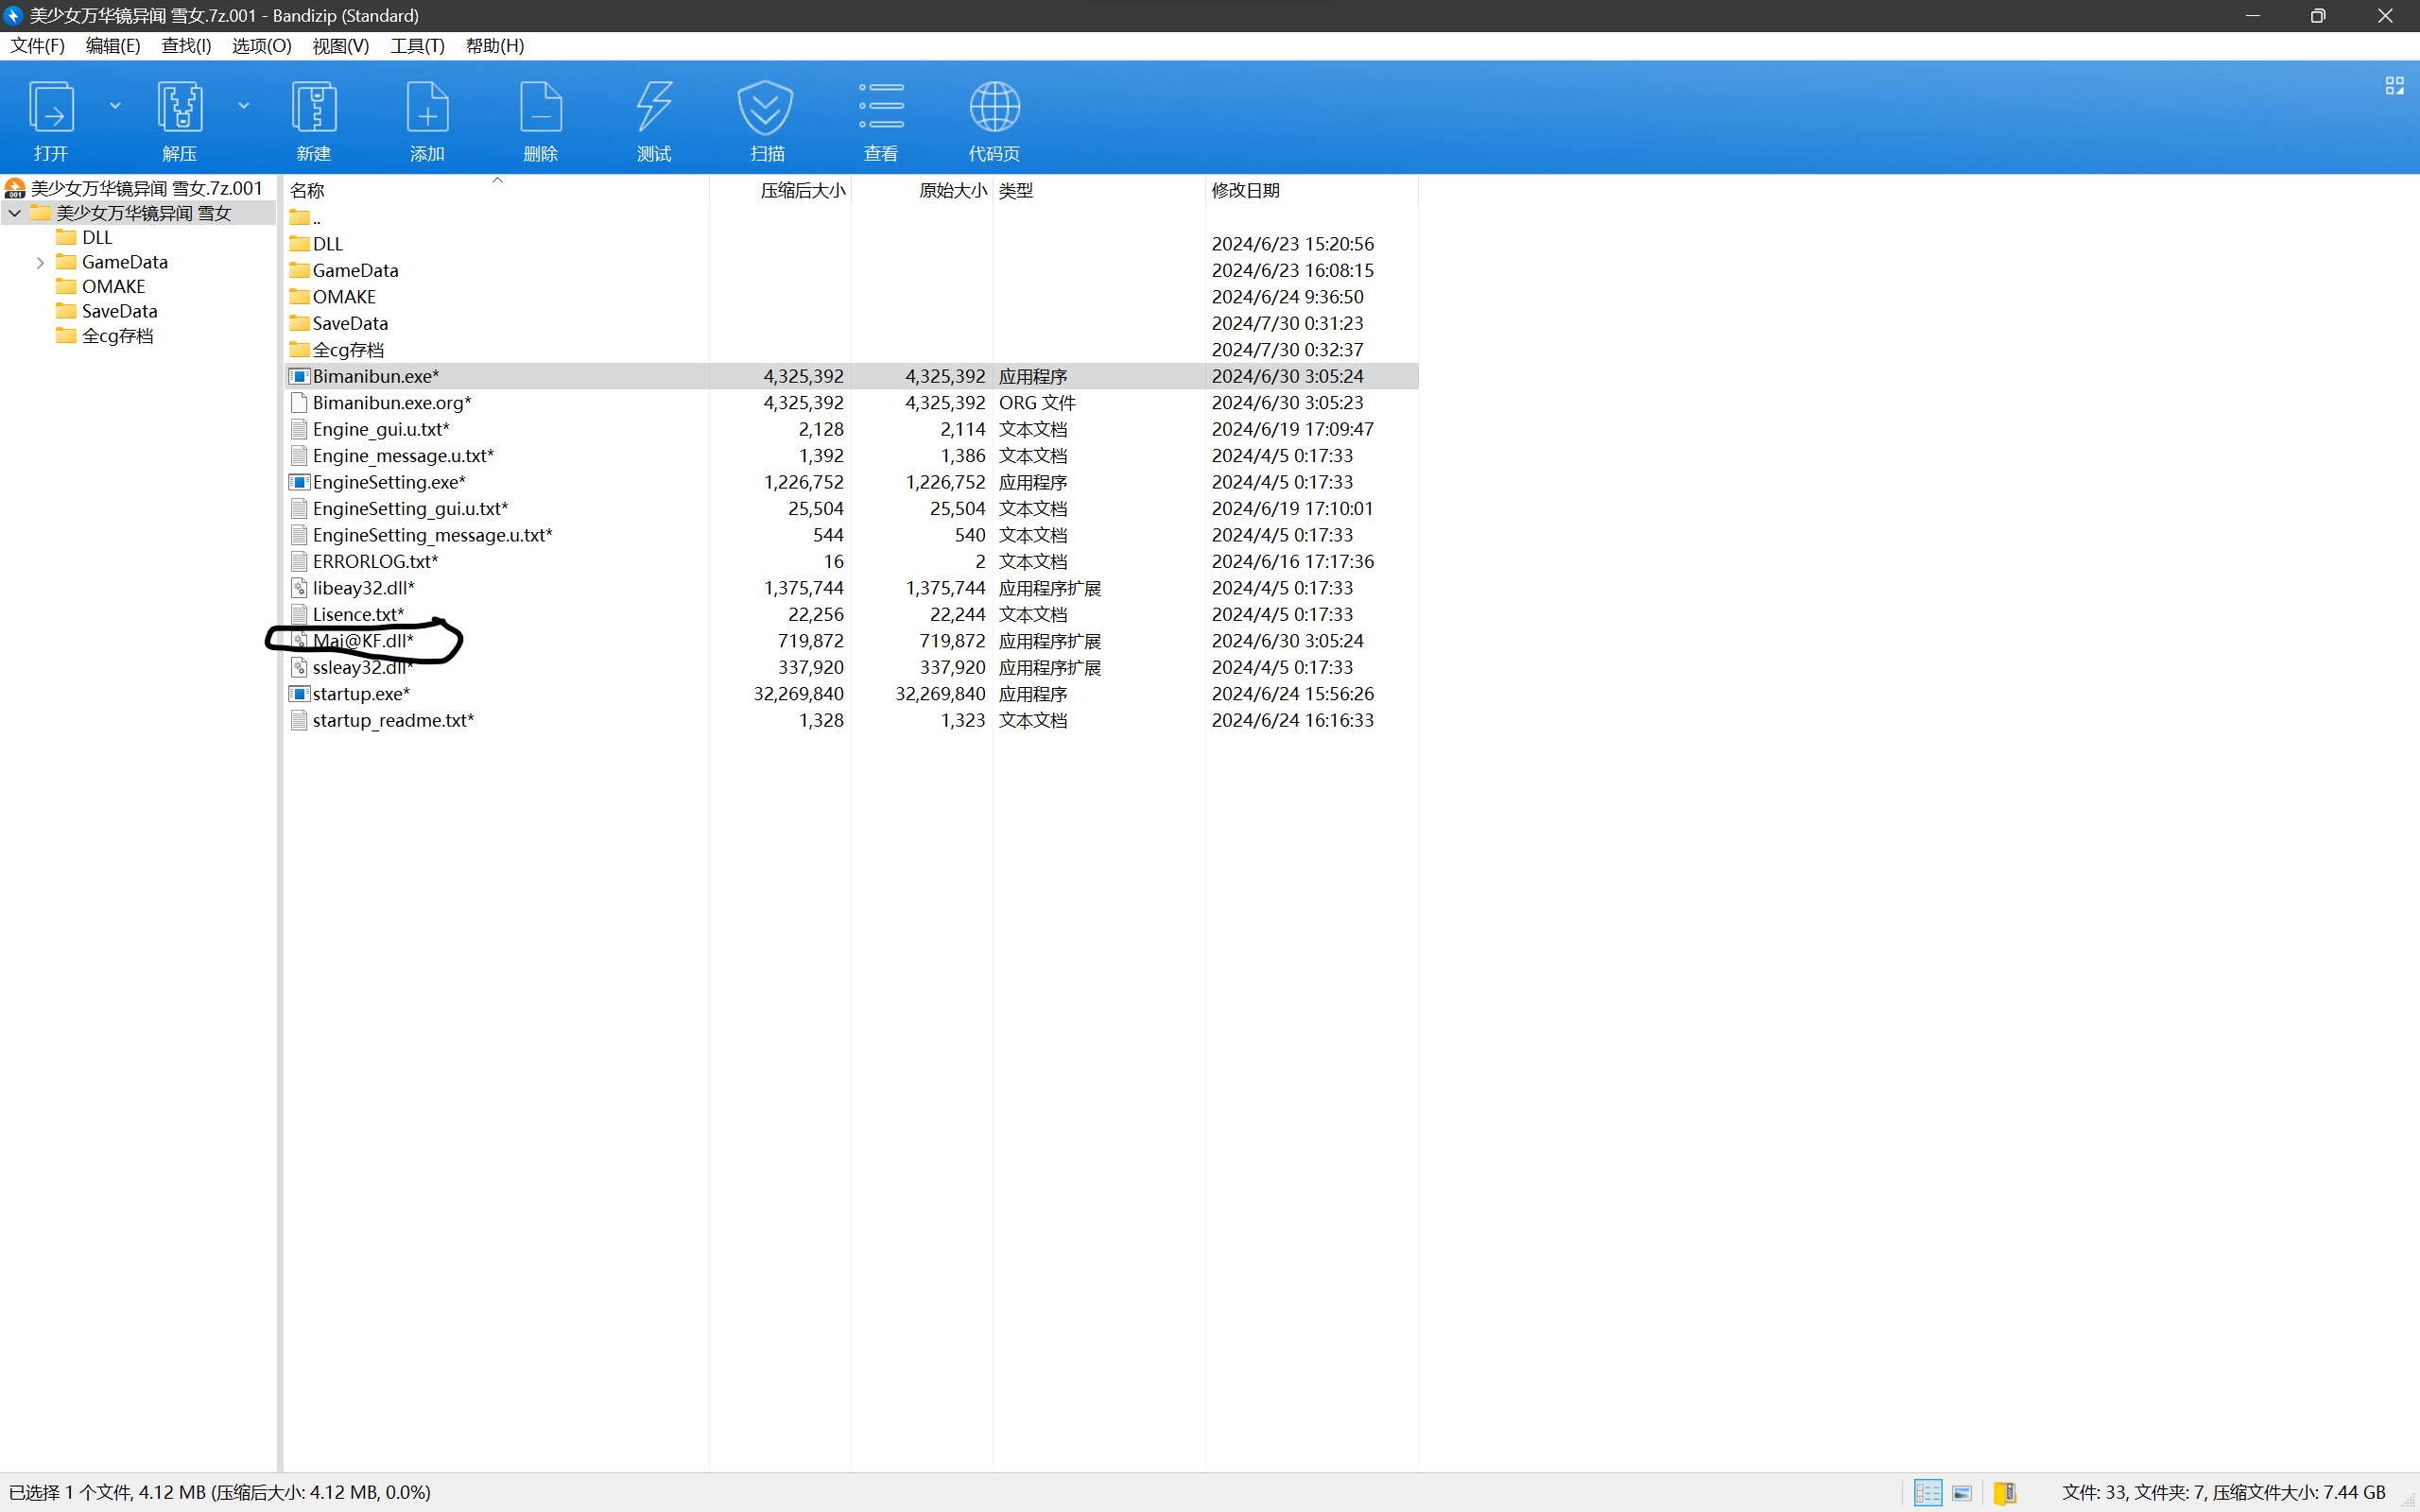Click the 2024/6/24 16:16:33 date cell
Viewport: 2420px width, 1512px height.
1292,720
